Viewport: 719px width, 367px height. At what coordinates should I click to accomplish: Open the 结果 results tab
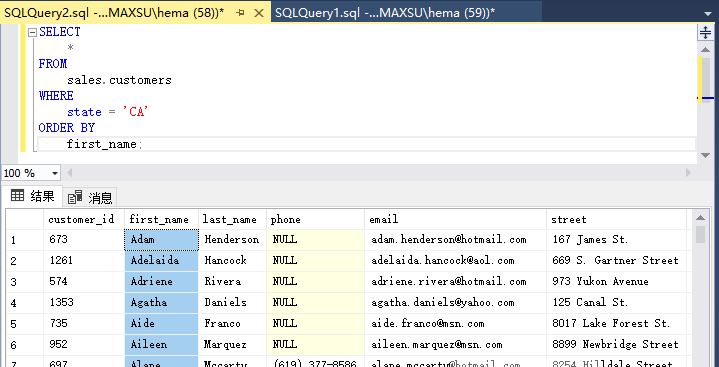tap(32, 196)
